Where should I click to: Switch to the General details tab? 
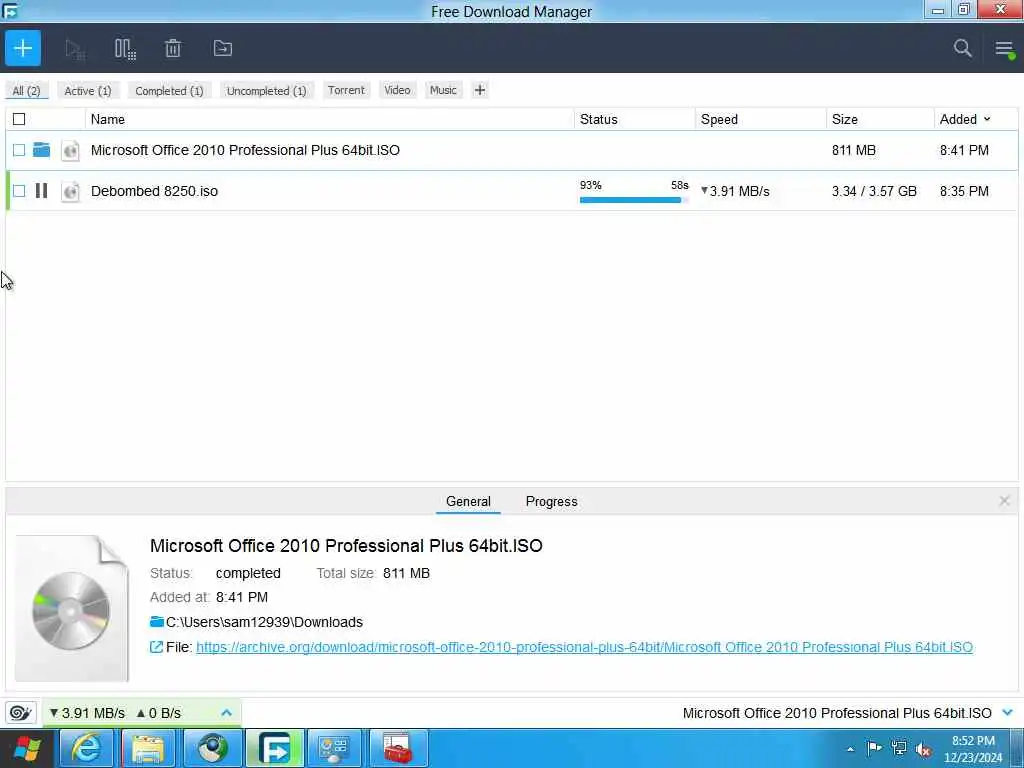click(x=468, y=501)
